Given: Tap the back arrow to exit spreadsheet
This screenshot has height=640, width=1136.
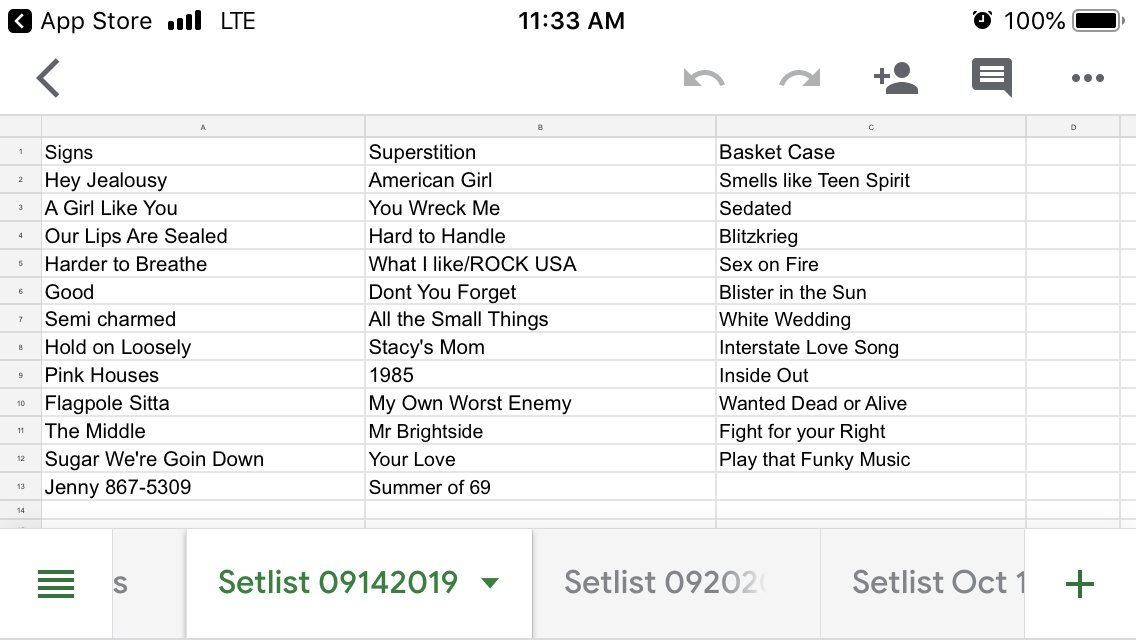Looking at the screenshot, I should point(49,78).
